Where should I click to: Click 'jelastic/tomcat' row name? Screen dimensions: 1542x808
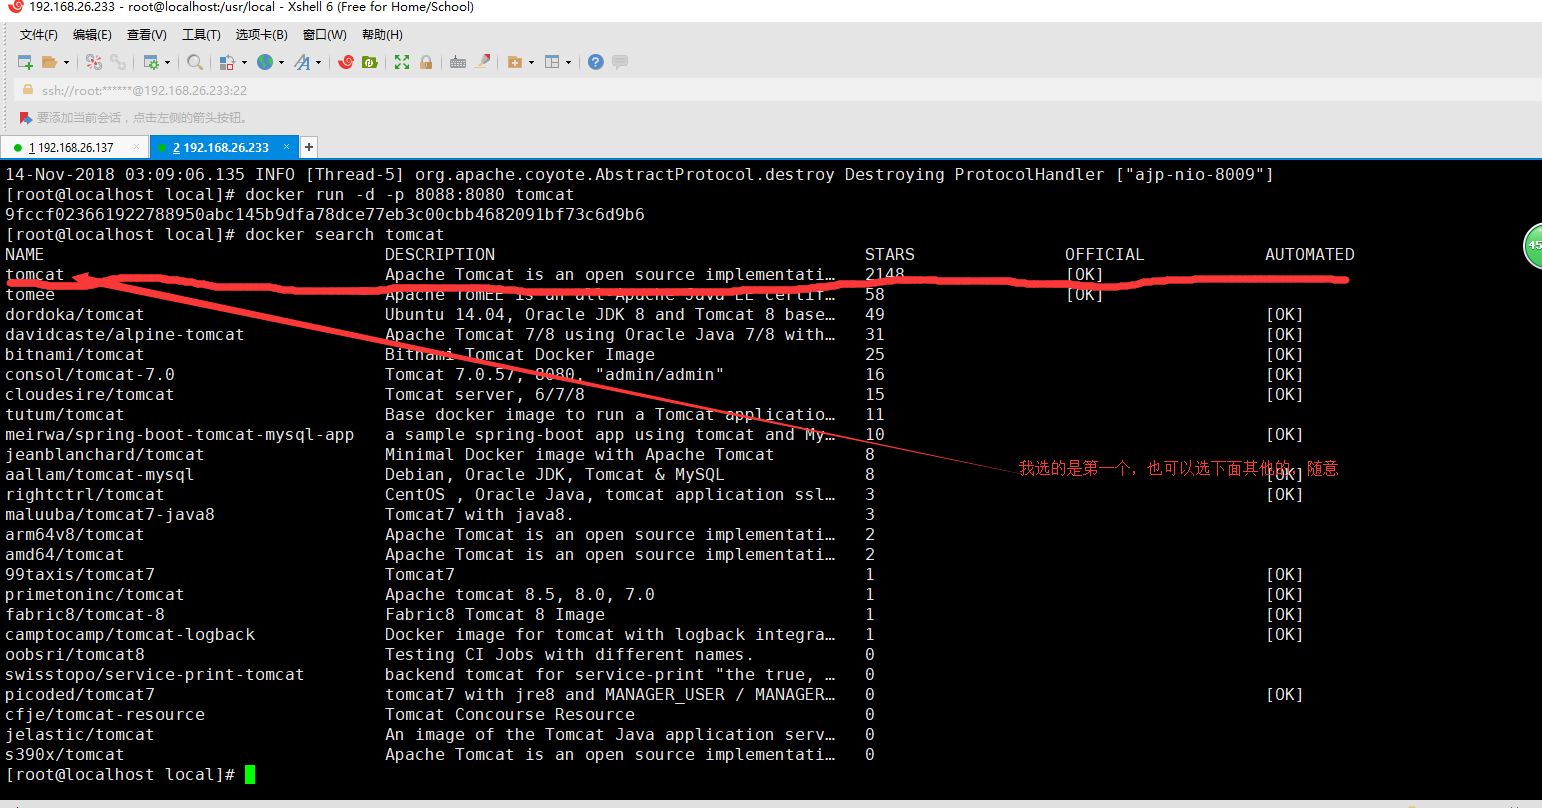80,734
